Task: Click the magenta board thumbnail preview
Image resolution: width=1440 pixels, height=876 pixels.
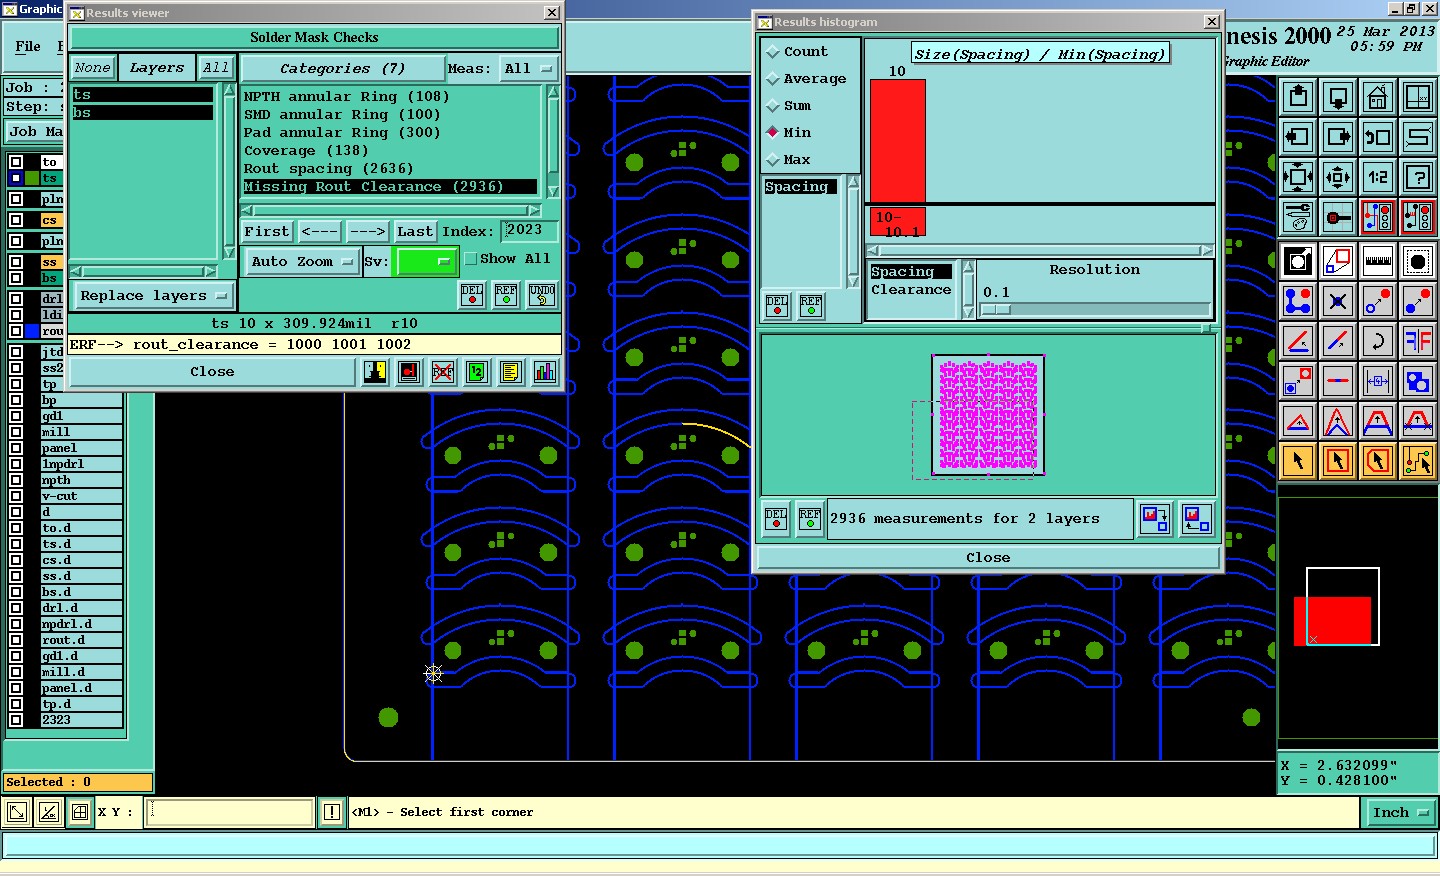Action: [988, 414]
